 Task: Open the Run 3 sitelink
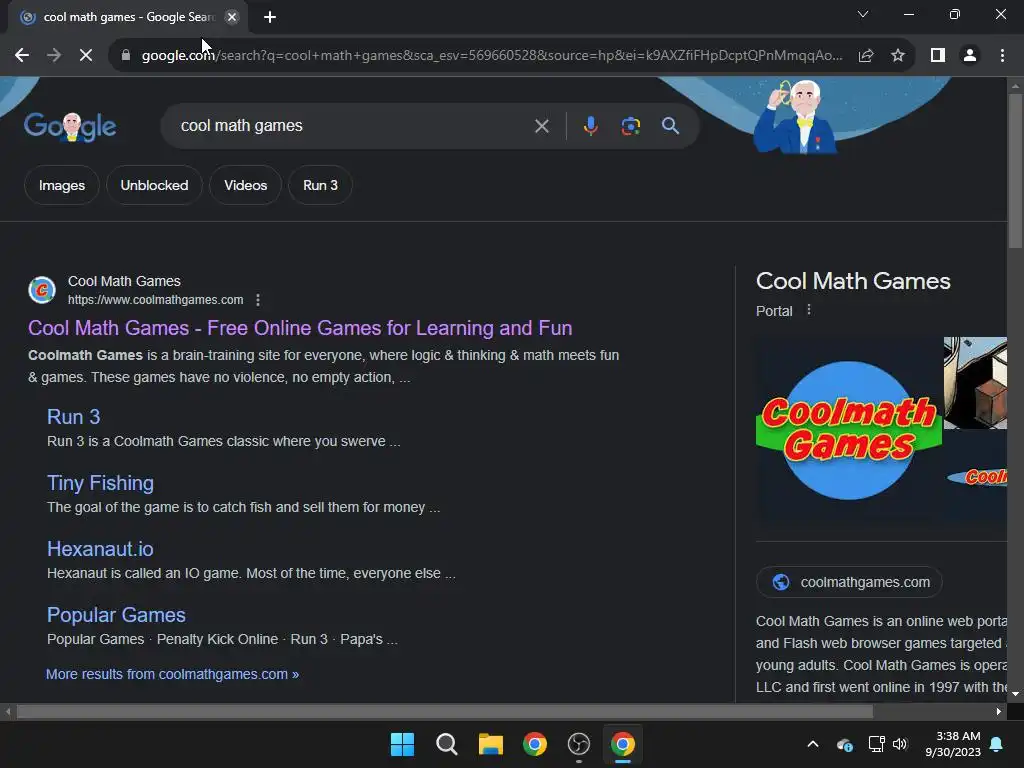[73, 417]
